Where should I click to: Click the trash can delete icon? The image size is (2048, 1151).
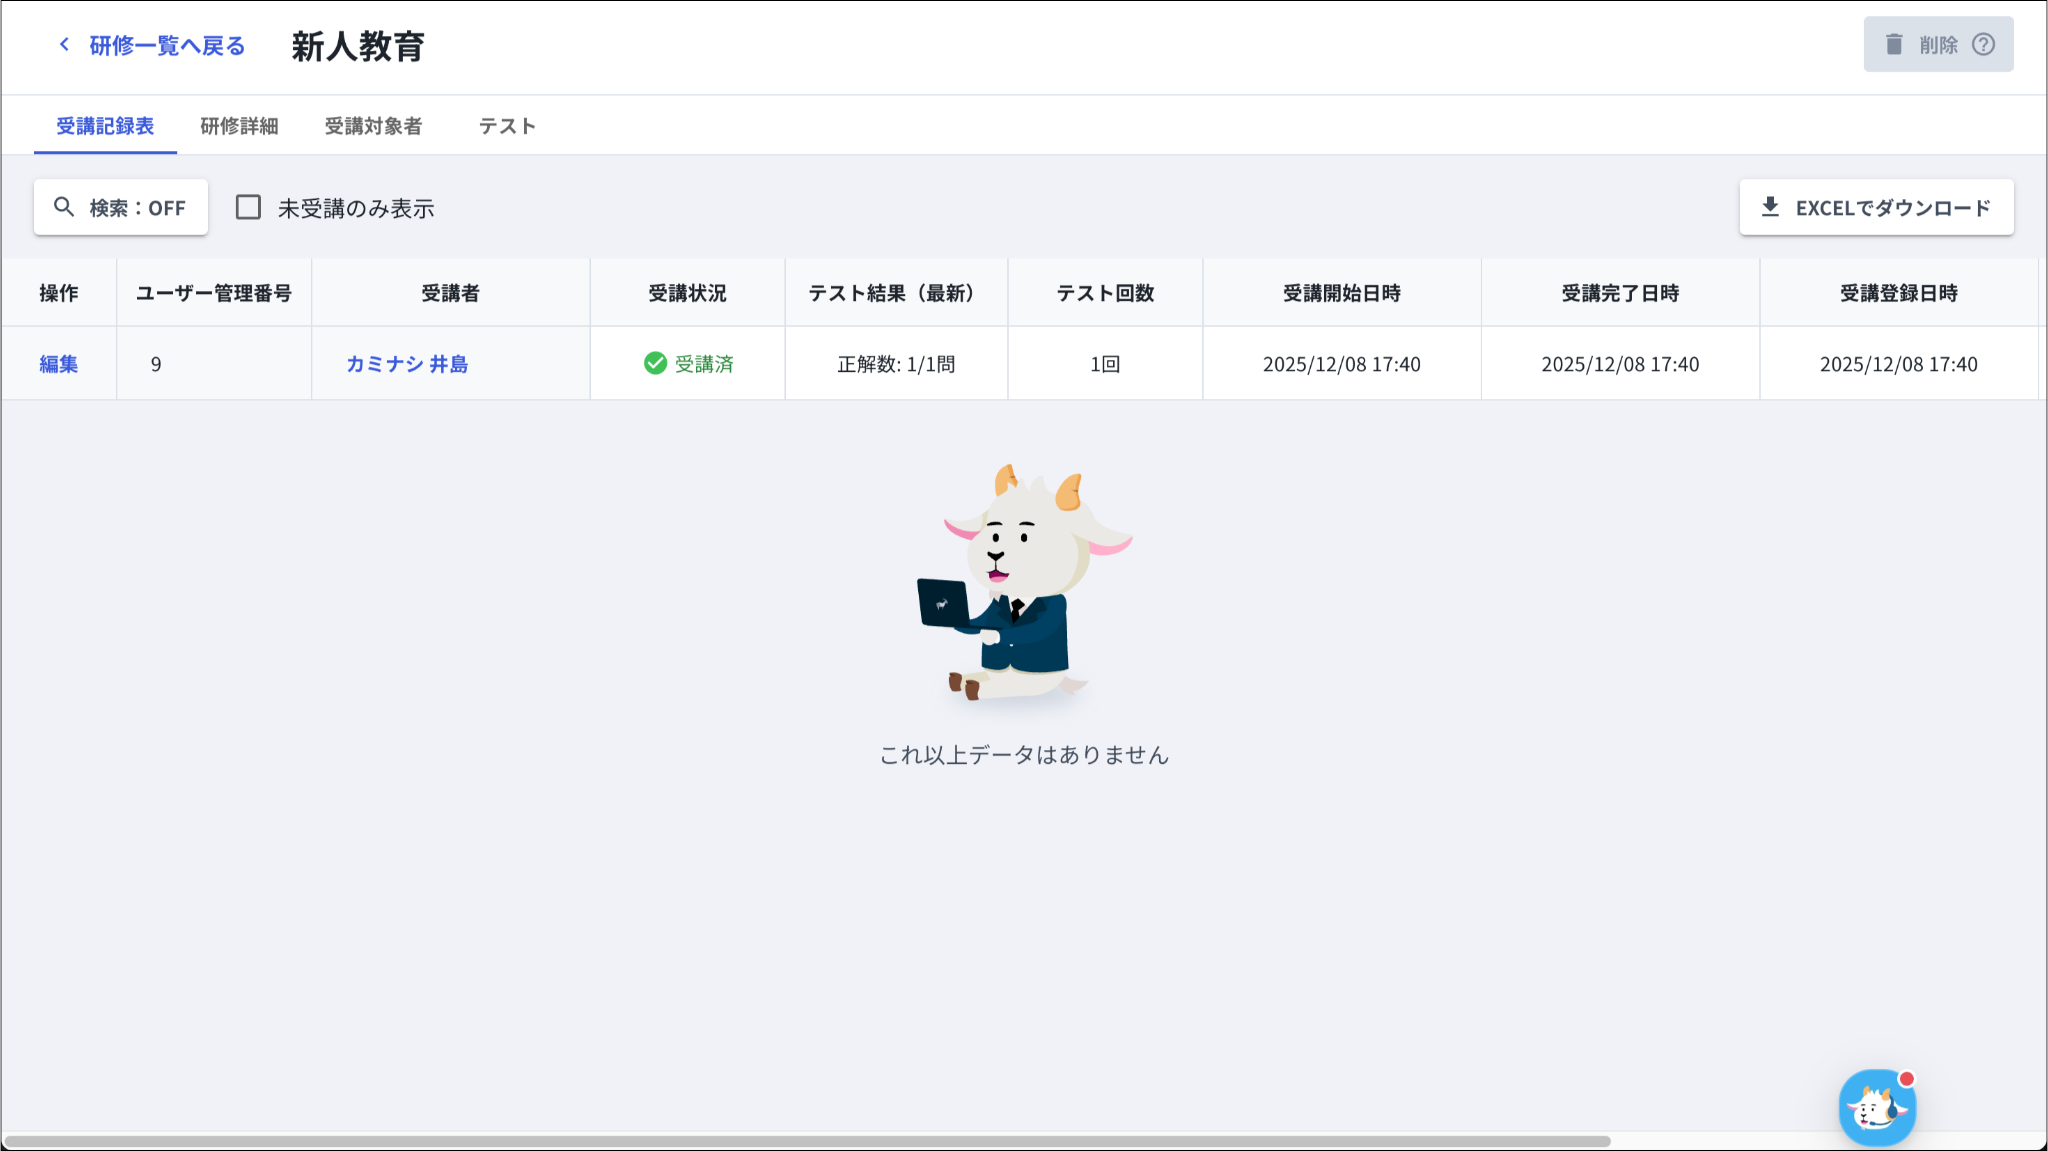[1894, 45]
